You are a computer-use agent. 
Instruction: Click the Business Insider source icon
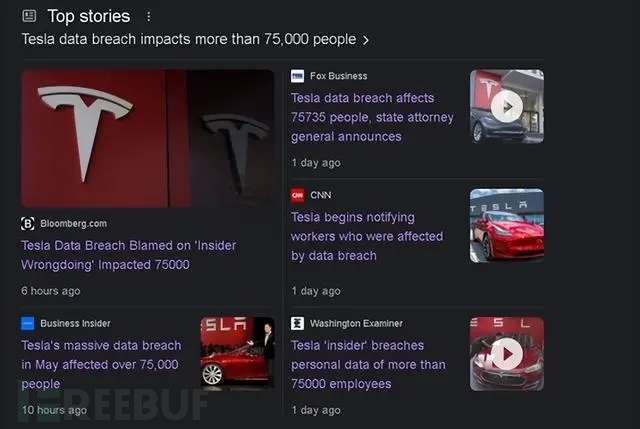tap(27, 323)
